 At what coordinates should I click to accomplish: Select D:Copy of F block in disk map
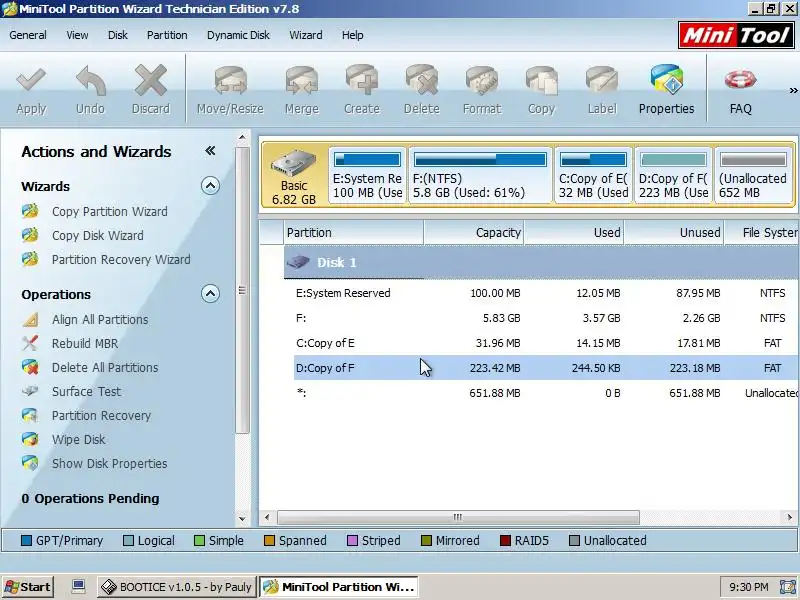pos(673,175)
